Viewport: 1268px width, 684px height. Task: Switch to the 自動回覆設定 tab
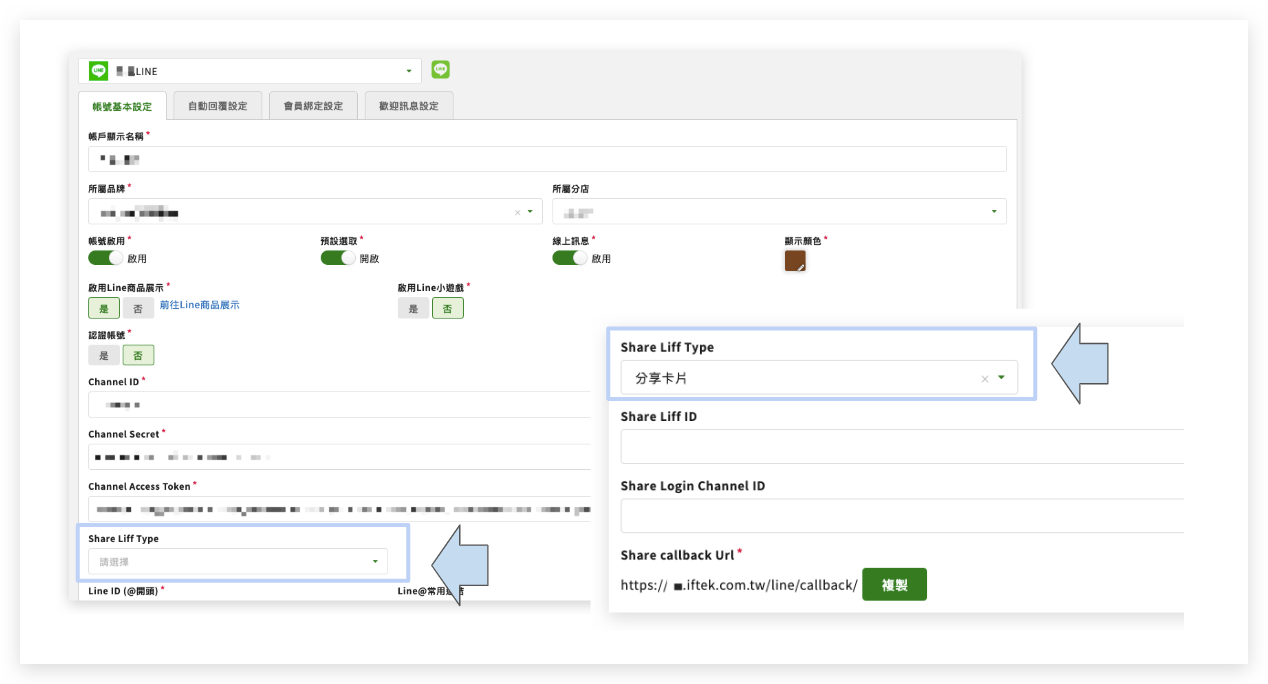pos(217,106)
